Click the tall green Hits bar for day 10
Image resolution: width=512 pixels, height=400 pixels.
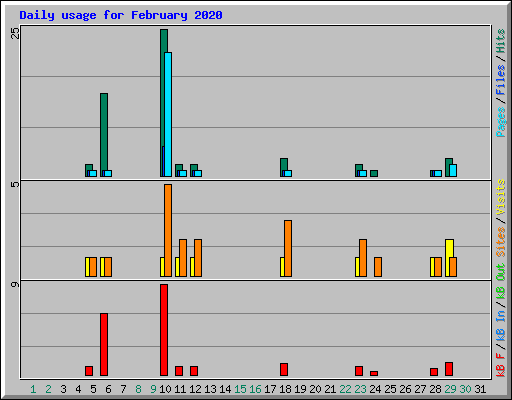click(x=164, y=103)
